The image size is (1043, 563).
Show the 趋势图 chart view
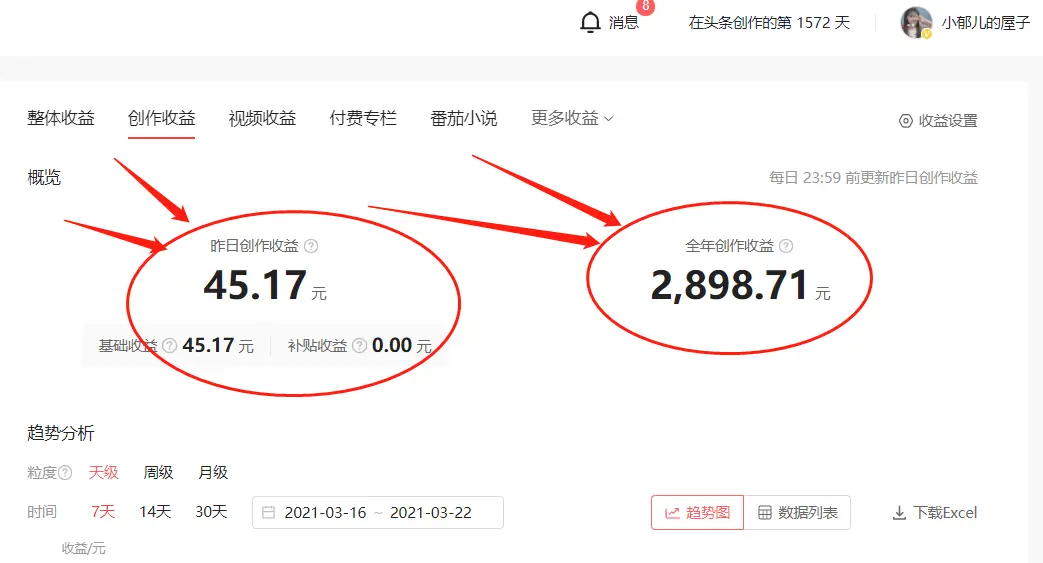click(x=697, y=513)
